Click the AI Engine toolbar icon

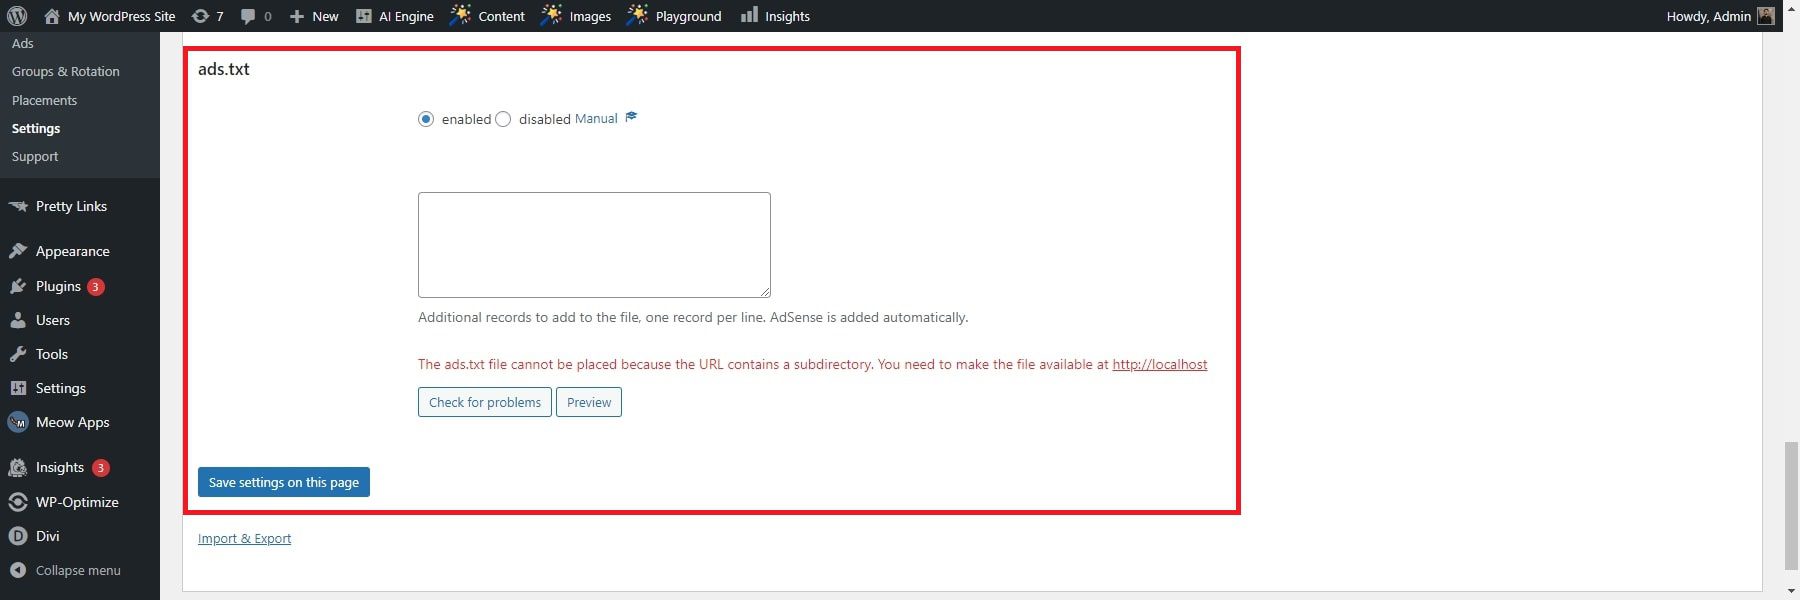click(x=364, y=16)
